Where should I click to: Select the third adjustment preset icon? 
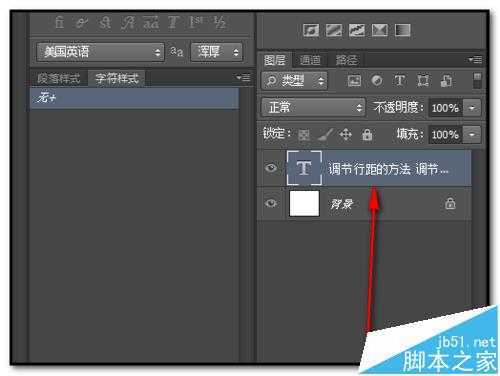point(357,30)
